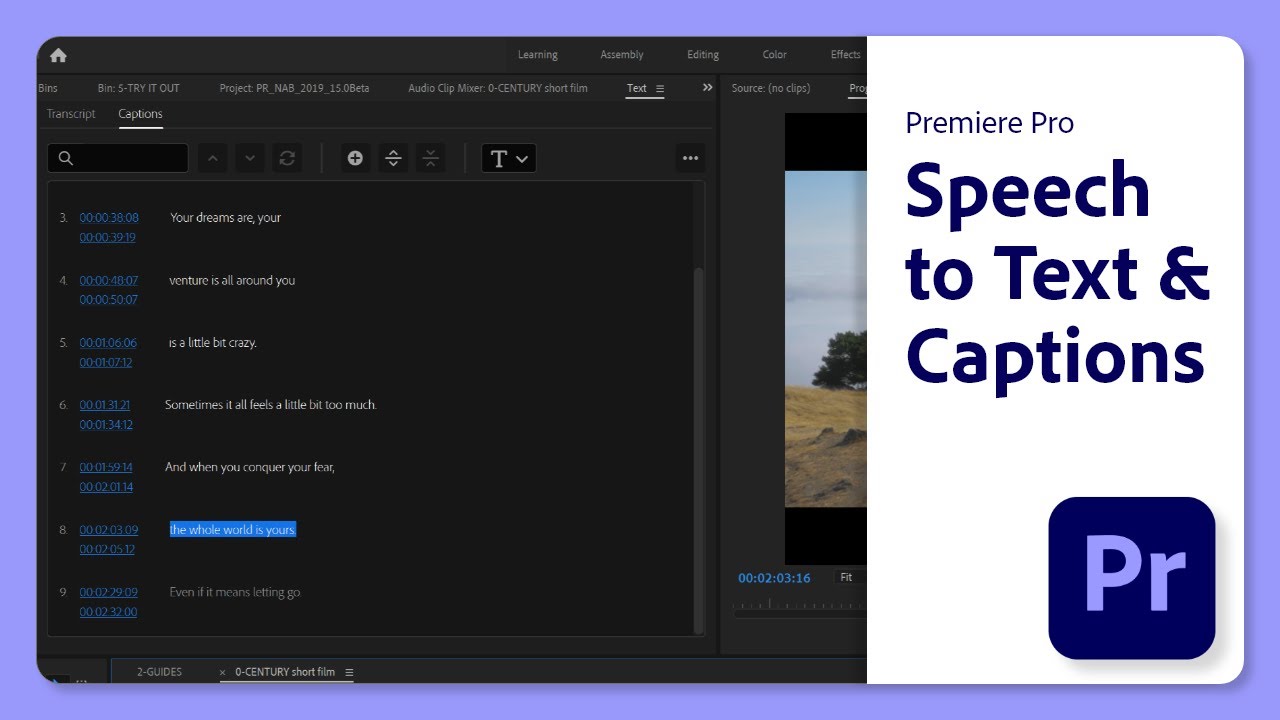Click out-timecode 00:01:07:12
Viewport: 1280px width, 720px height.
(x=106, y=362)
